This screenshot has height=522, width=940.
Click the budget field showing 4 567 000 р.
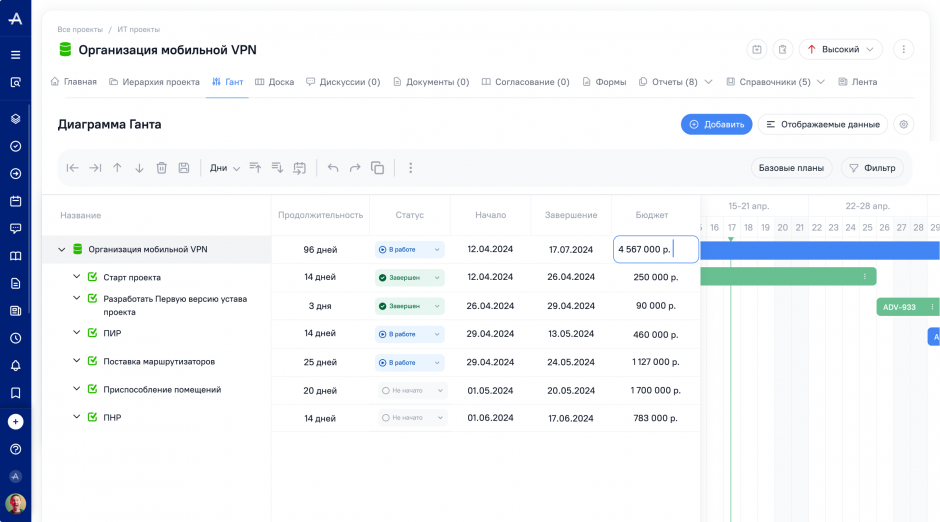pos(655,249)
